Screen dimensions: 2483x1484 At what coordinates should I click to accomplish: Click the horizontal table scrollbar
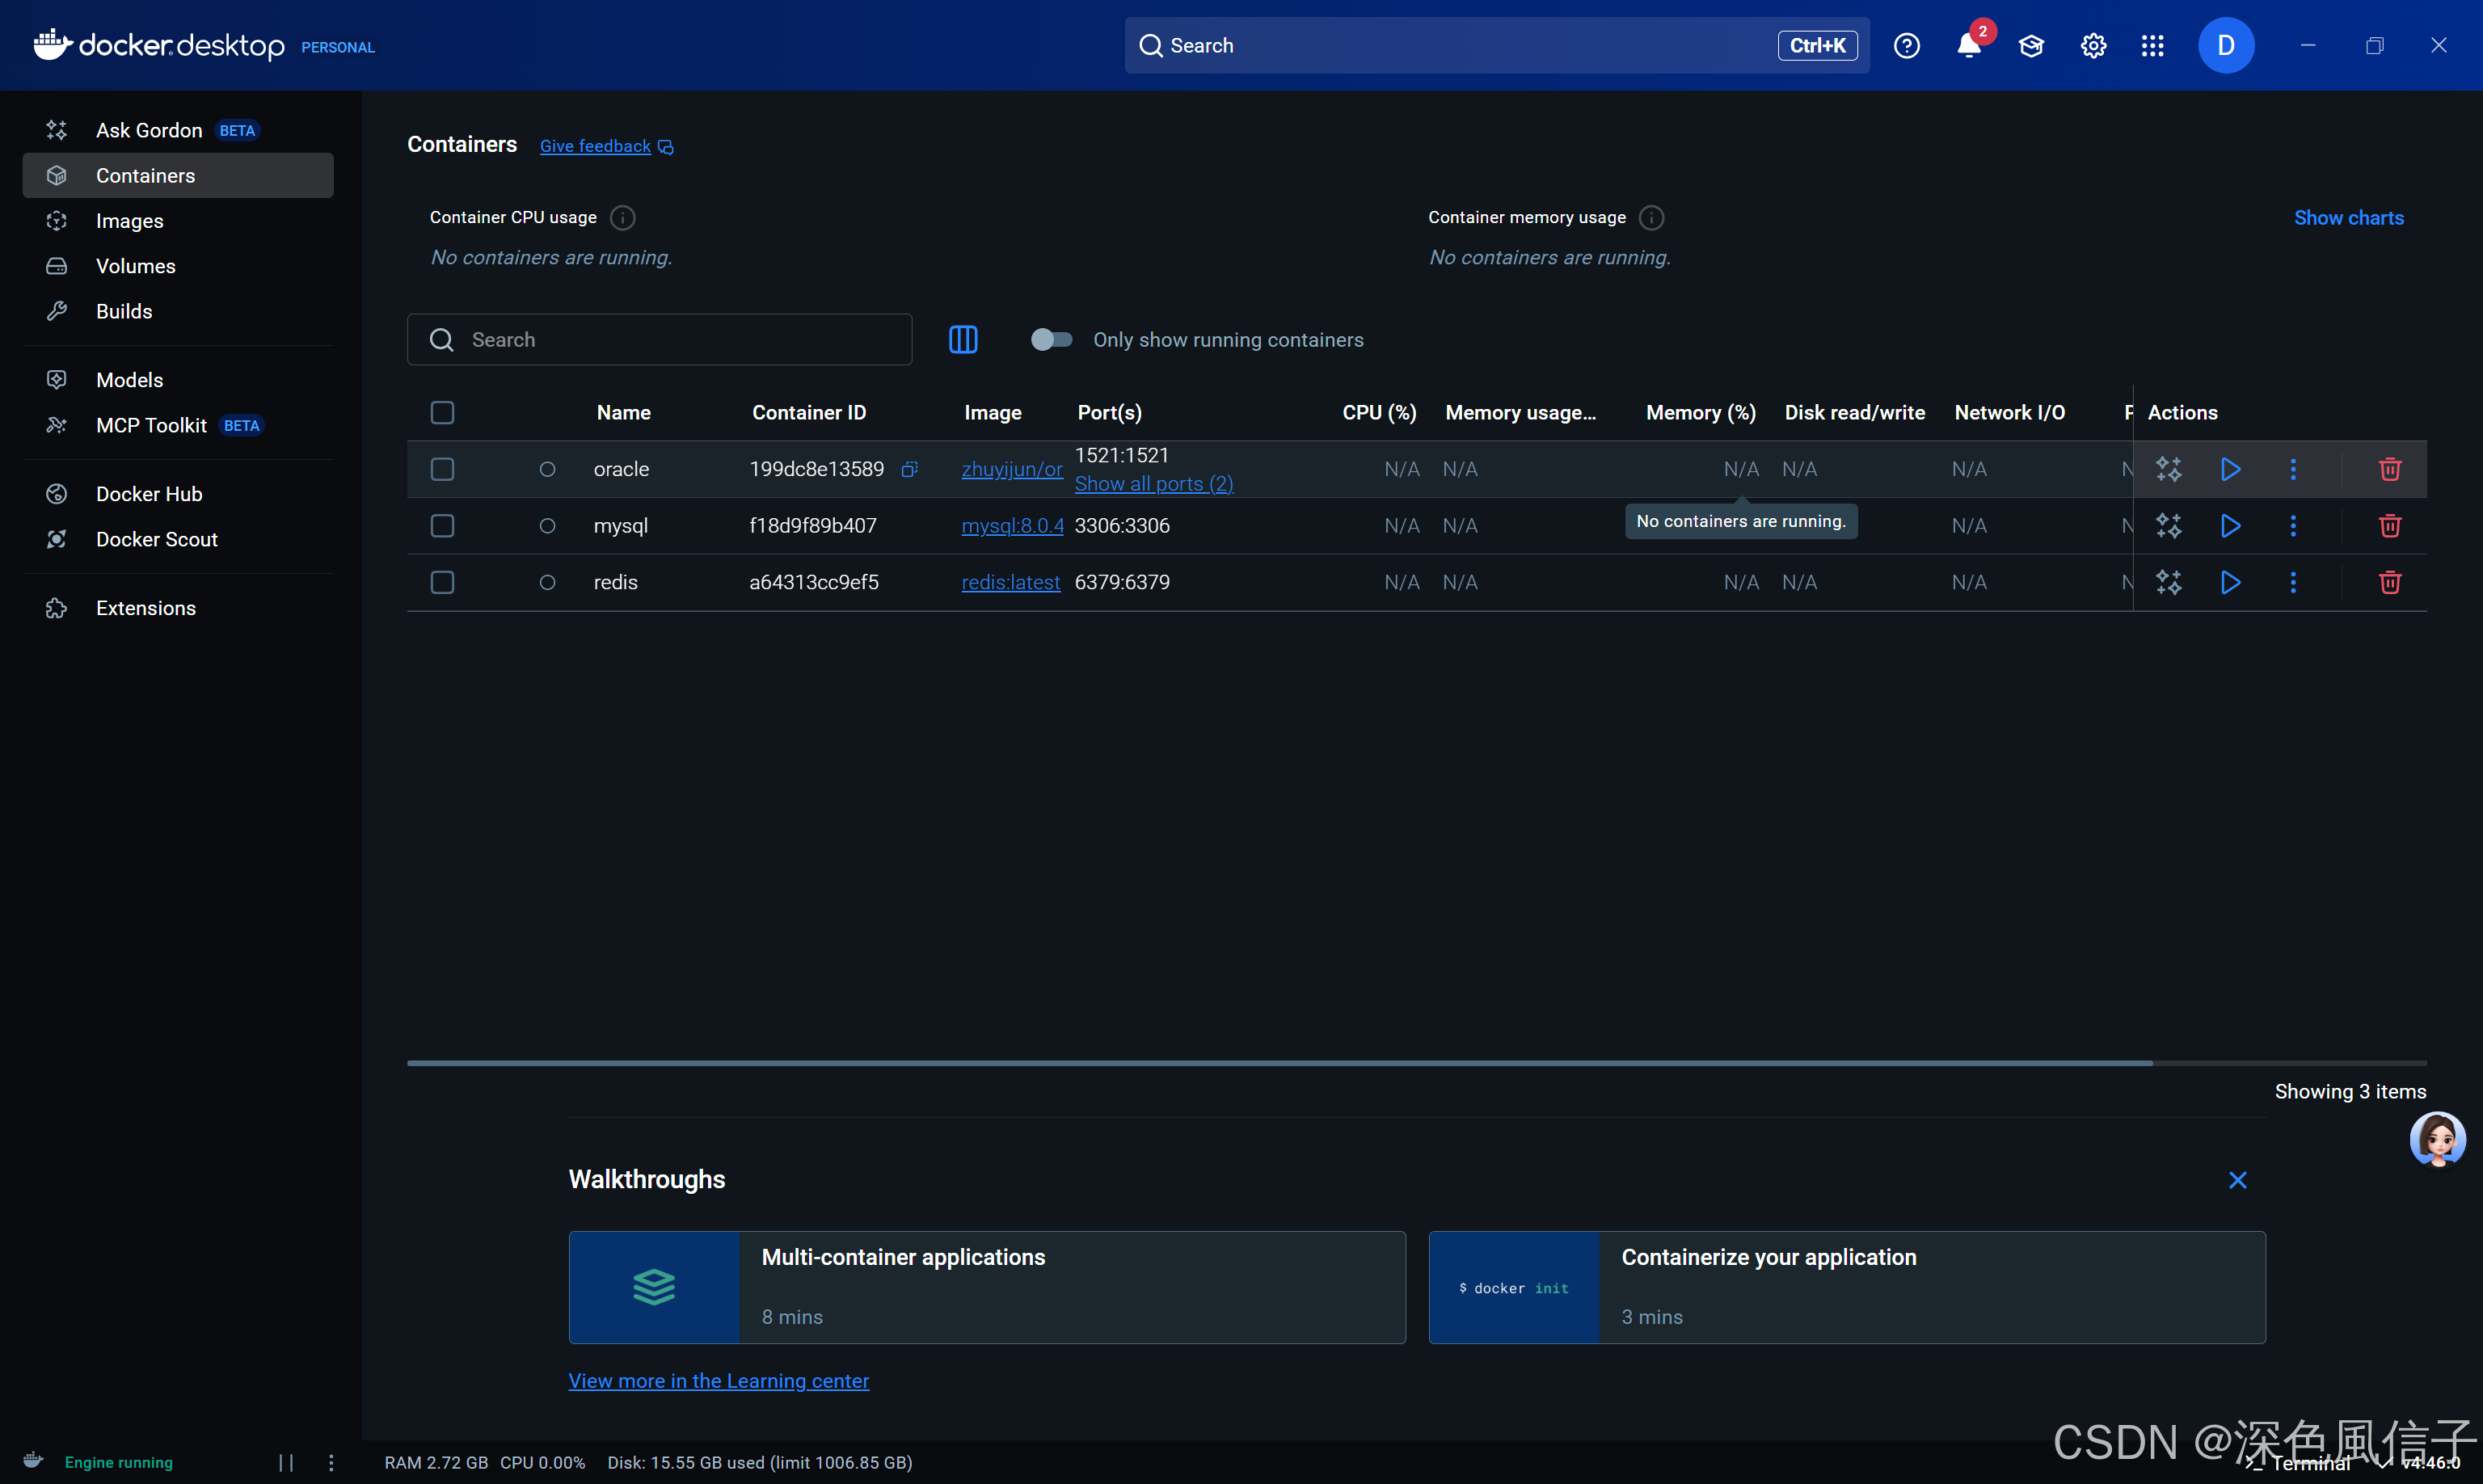click(x=1279, y=1063)
